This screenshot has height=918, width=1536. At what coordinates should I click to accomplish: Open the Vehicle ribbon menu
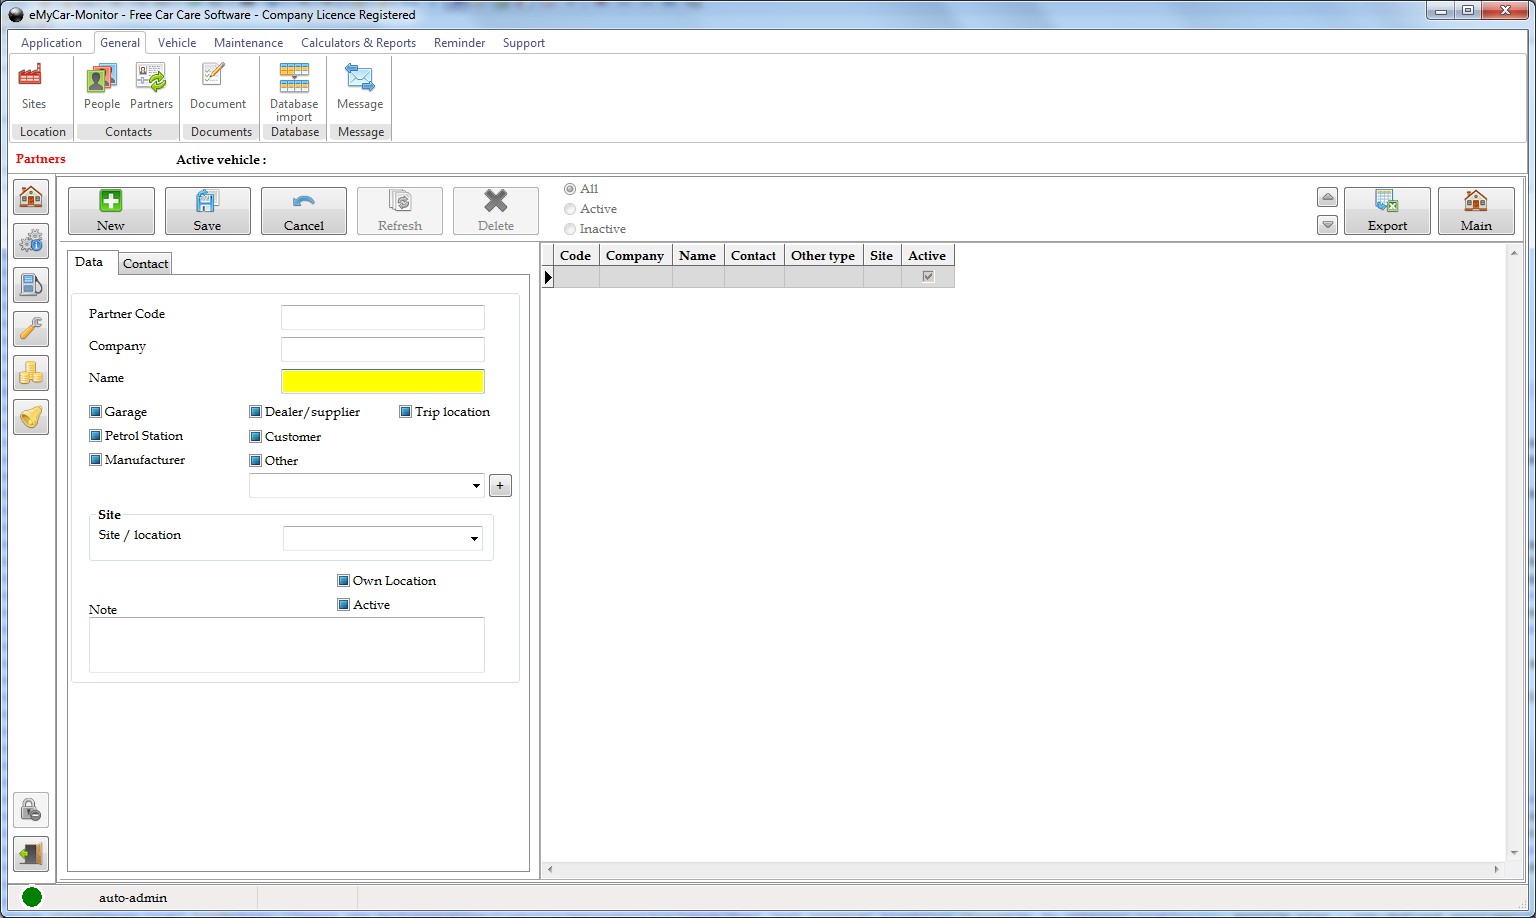pyautogui.click(x=177, y=43)
